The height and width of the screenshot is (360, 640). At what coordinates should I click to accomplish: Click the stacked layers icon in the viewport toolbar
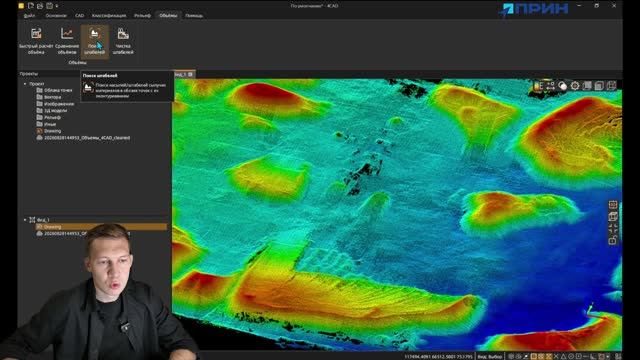tap(587, 86)
